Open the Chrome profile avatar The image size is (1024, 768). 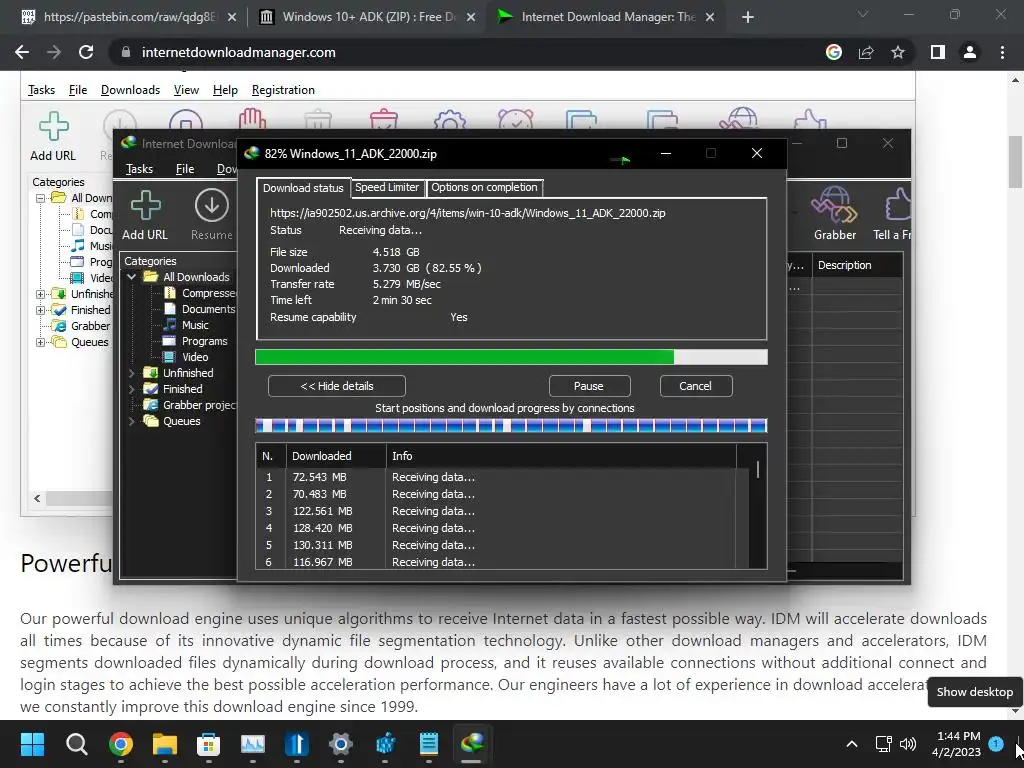pos(970,52)
